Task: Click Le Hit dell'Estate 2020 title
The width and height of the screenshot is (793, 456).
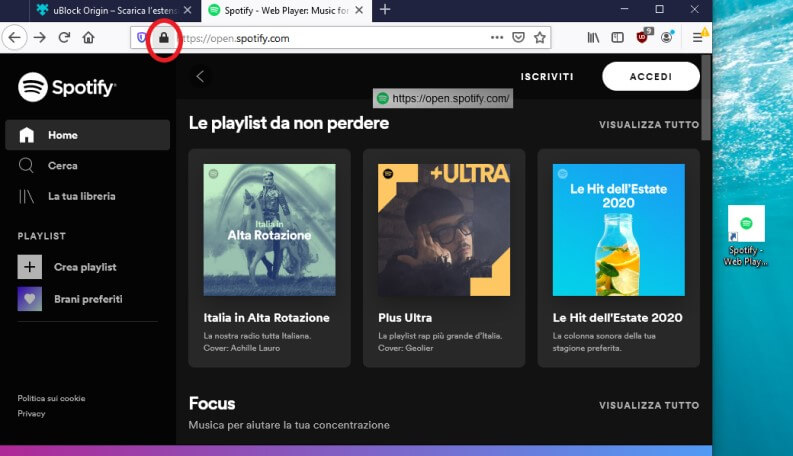Action: pos(617,317)
